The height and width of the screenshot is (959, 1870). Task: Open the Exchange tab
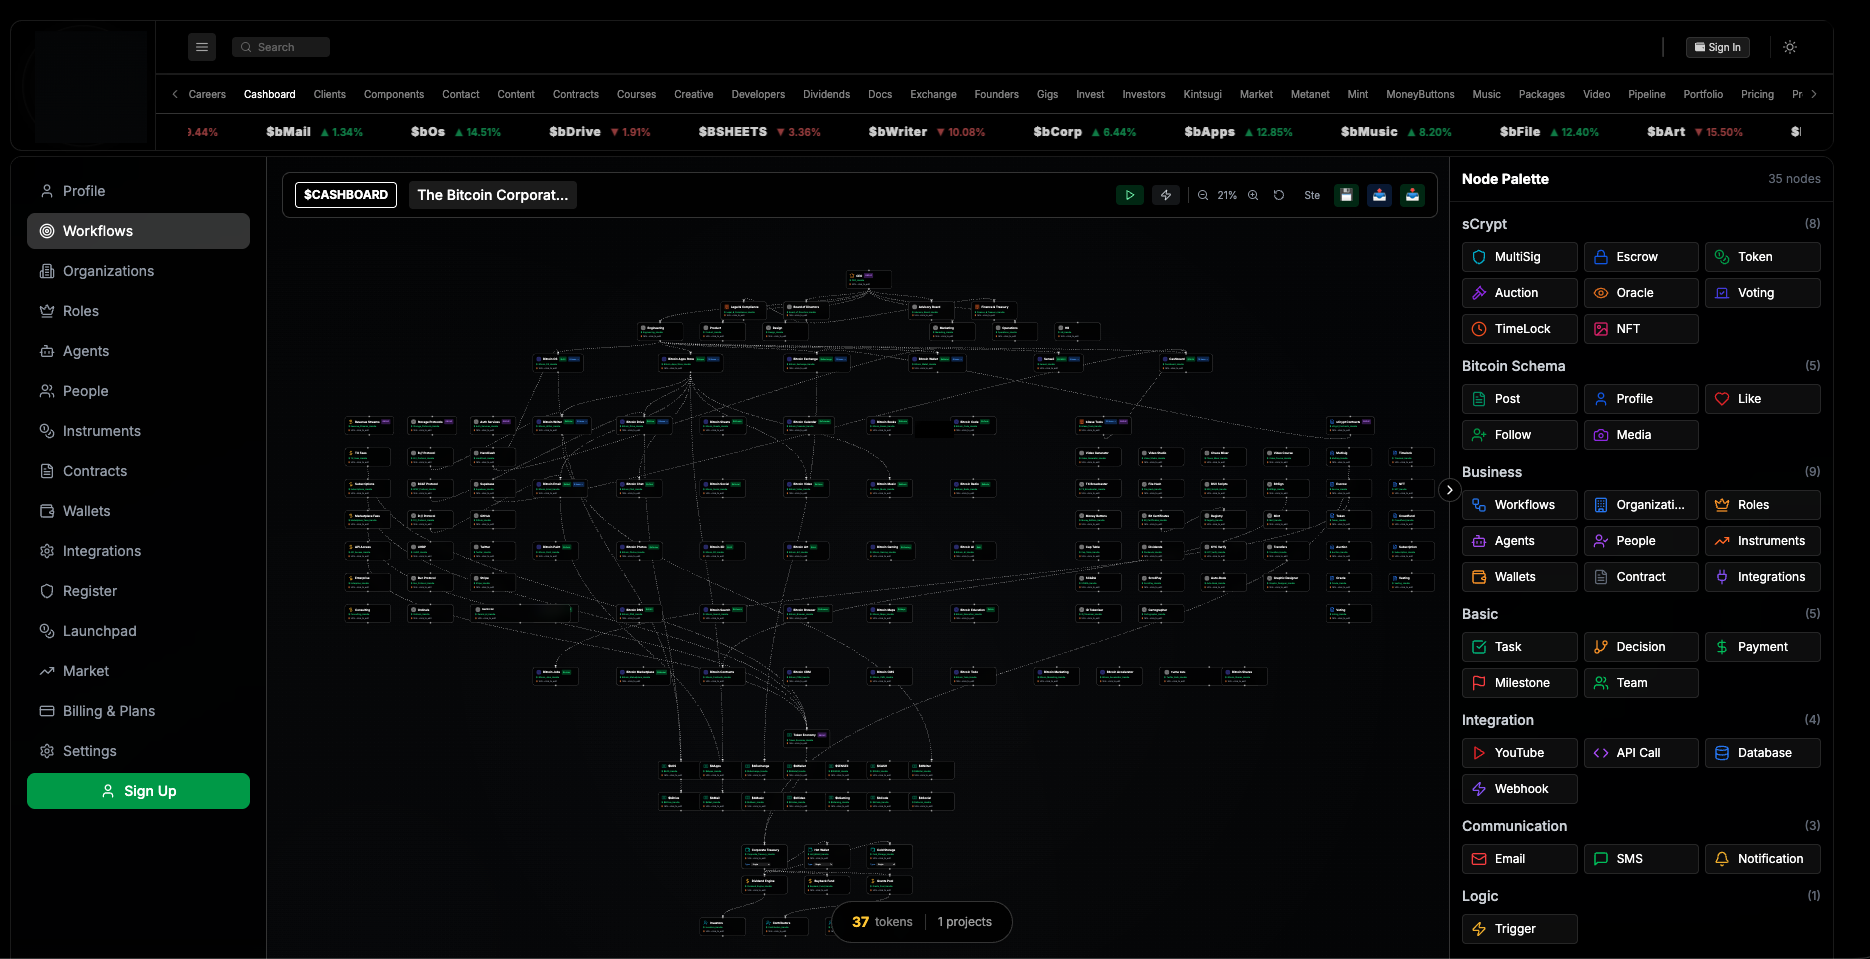tap(932, 94)
